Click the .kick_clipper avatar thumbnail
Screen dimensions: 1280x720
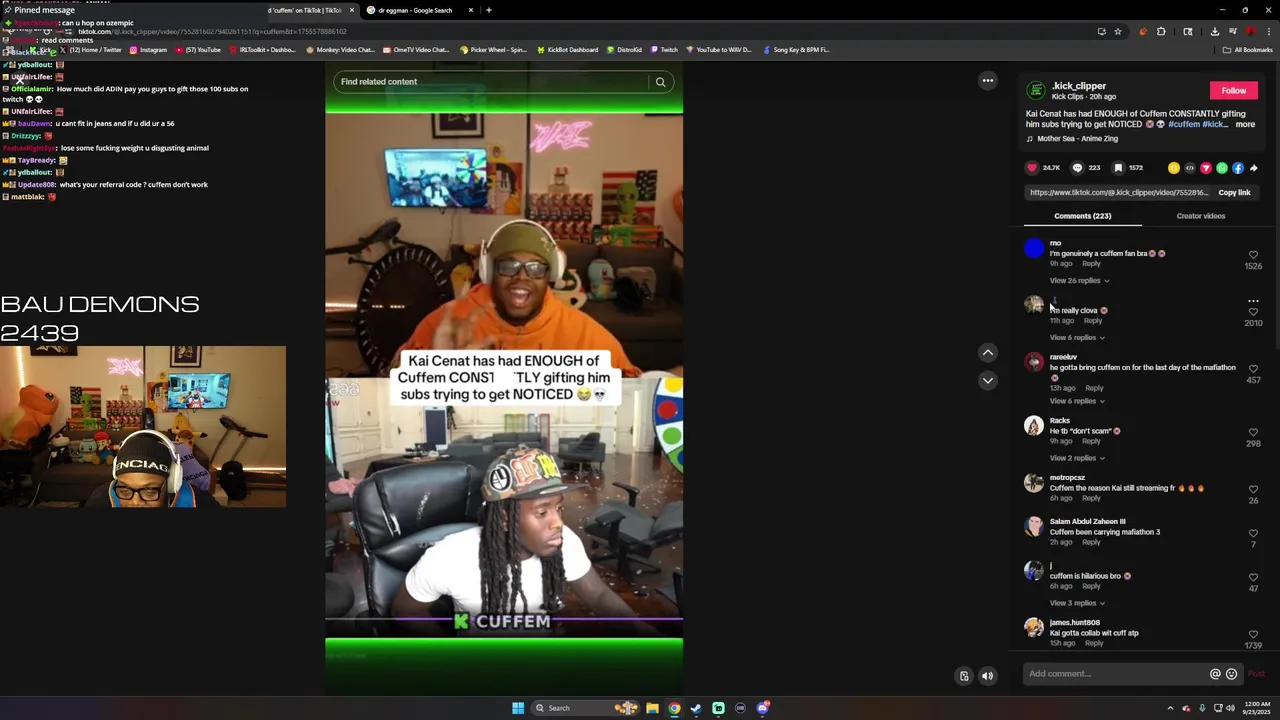pyautogui.click(x=1036, y=91)
